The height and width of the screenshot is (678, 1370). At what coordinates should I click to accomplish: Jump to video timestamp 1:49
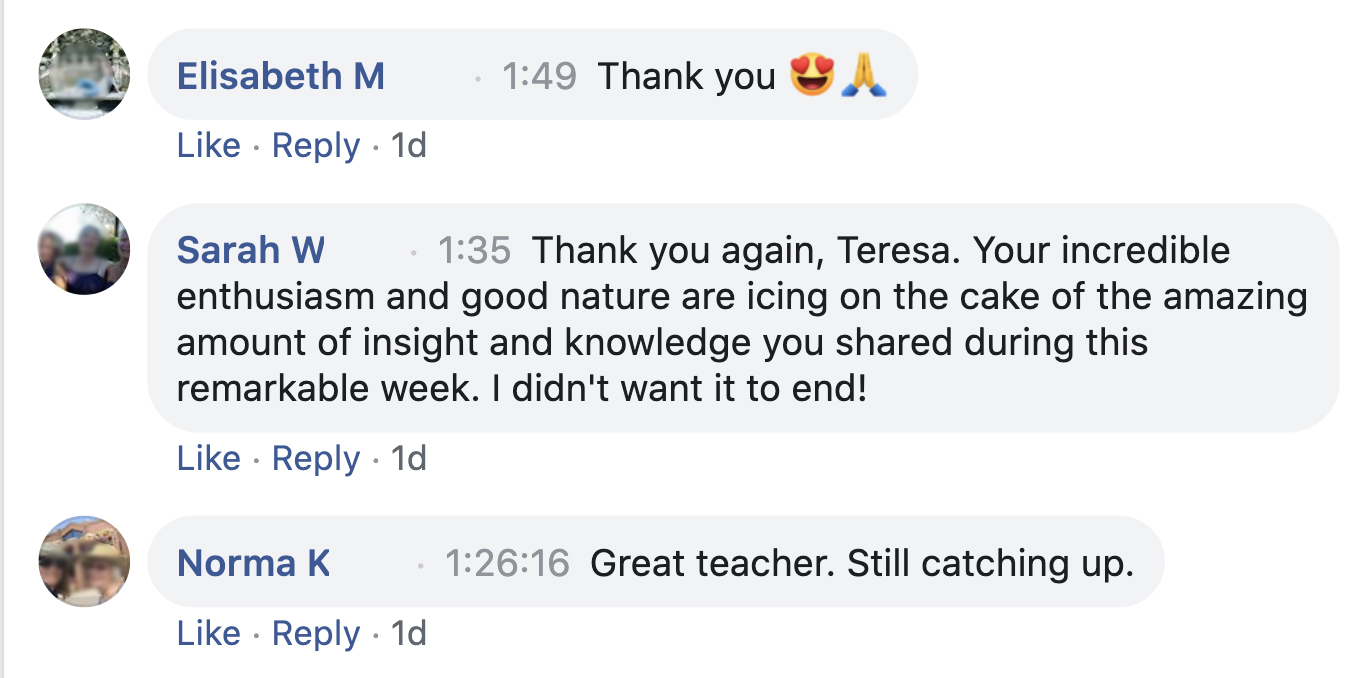[x=539, y=76]
